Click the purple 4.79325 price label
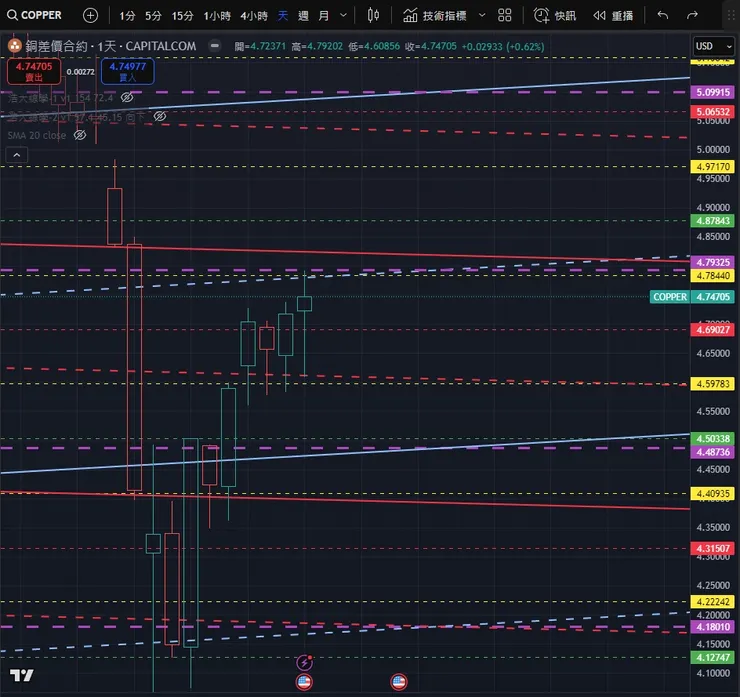740x697 pixels. 713,262
